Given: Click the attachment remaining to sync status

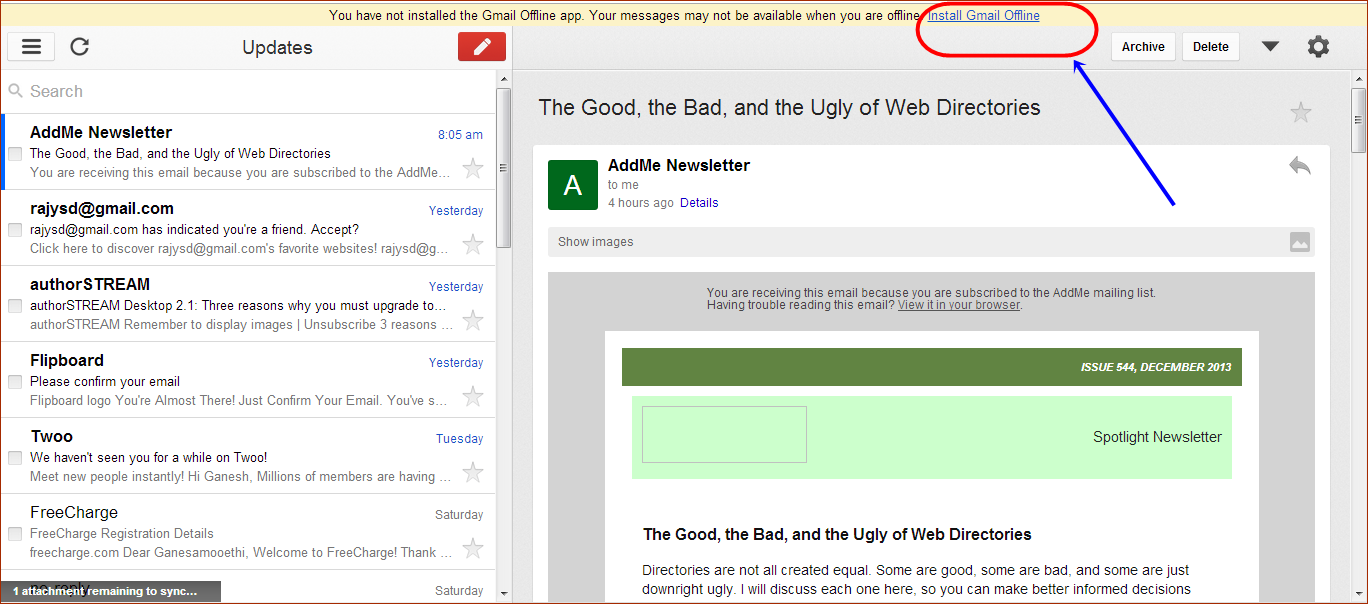Looking at the screenshot, I should [x=110, y=592].
